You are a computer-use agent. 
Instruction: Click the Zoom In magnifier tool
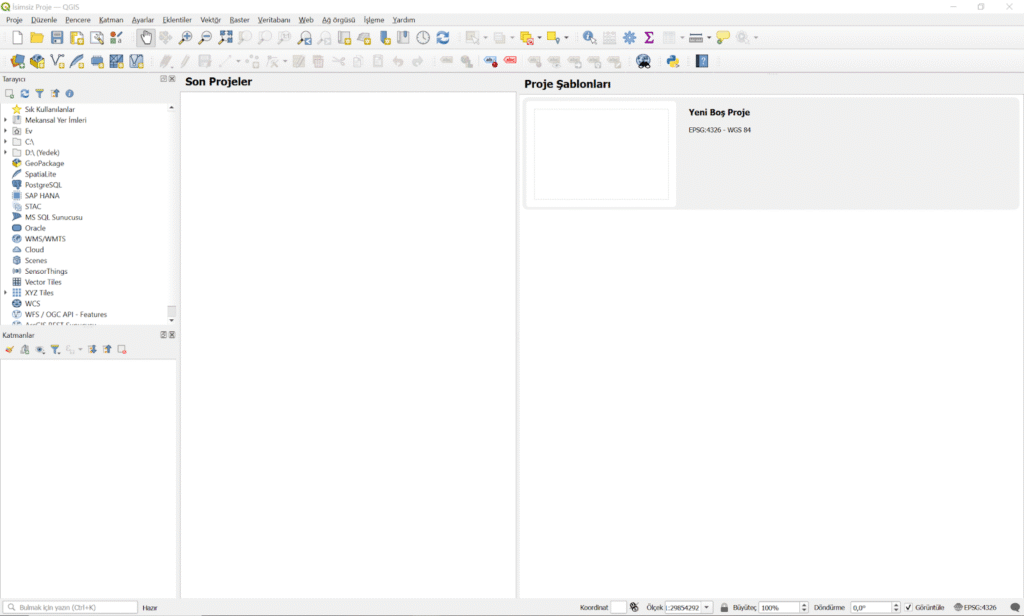pos(185,38)
